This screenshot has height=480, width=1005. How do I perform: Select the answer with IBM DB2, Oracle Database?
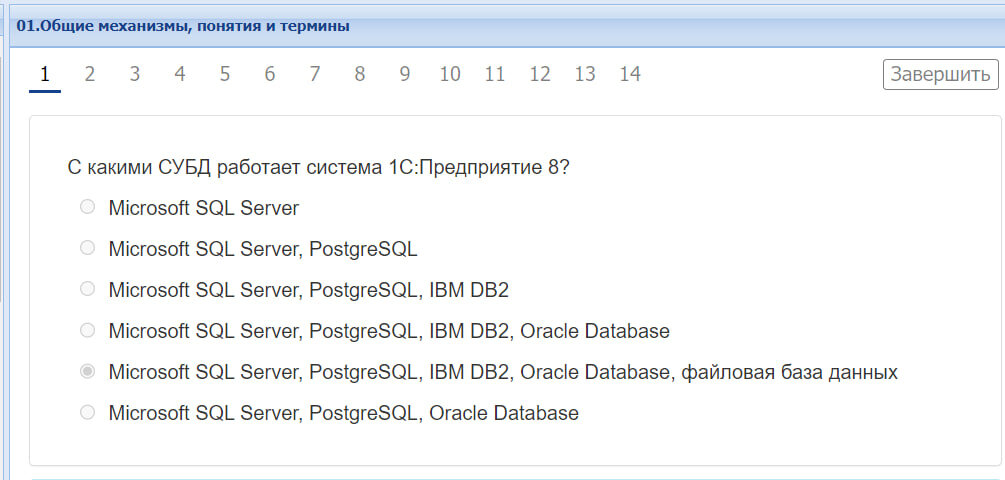pos(87,331)
